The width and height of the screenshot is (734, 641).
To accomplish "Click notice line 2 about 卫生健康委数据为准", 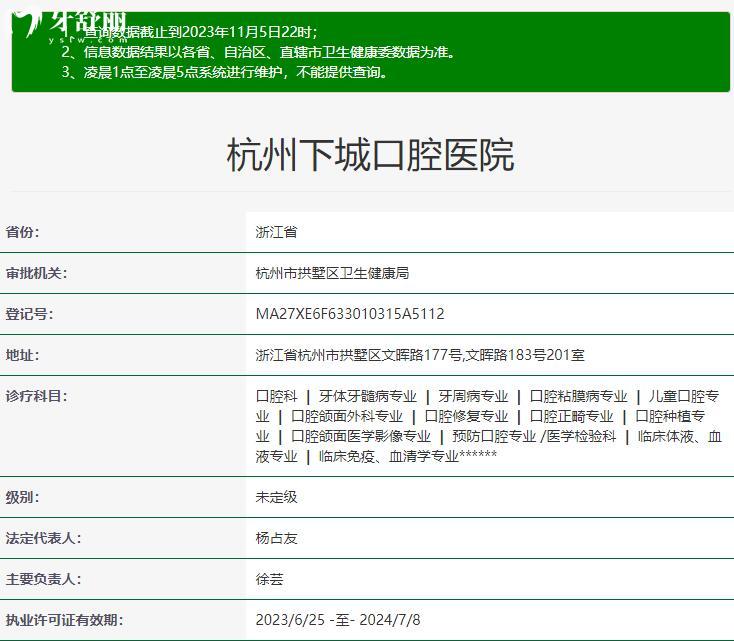I will pos(258,52).
